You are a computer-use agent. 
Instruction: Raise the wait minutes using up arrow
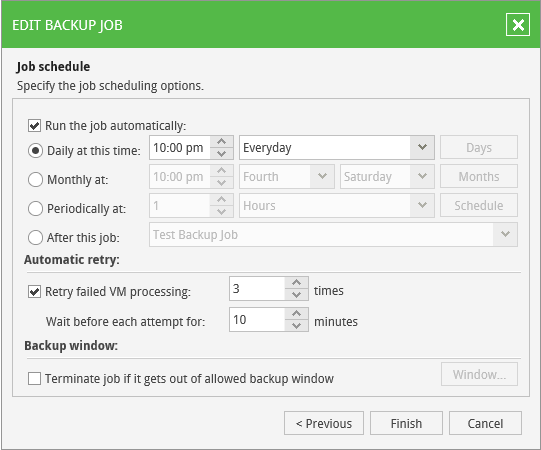click(x=296, y=314)
